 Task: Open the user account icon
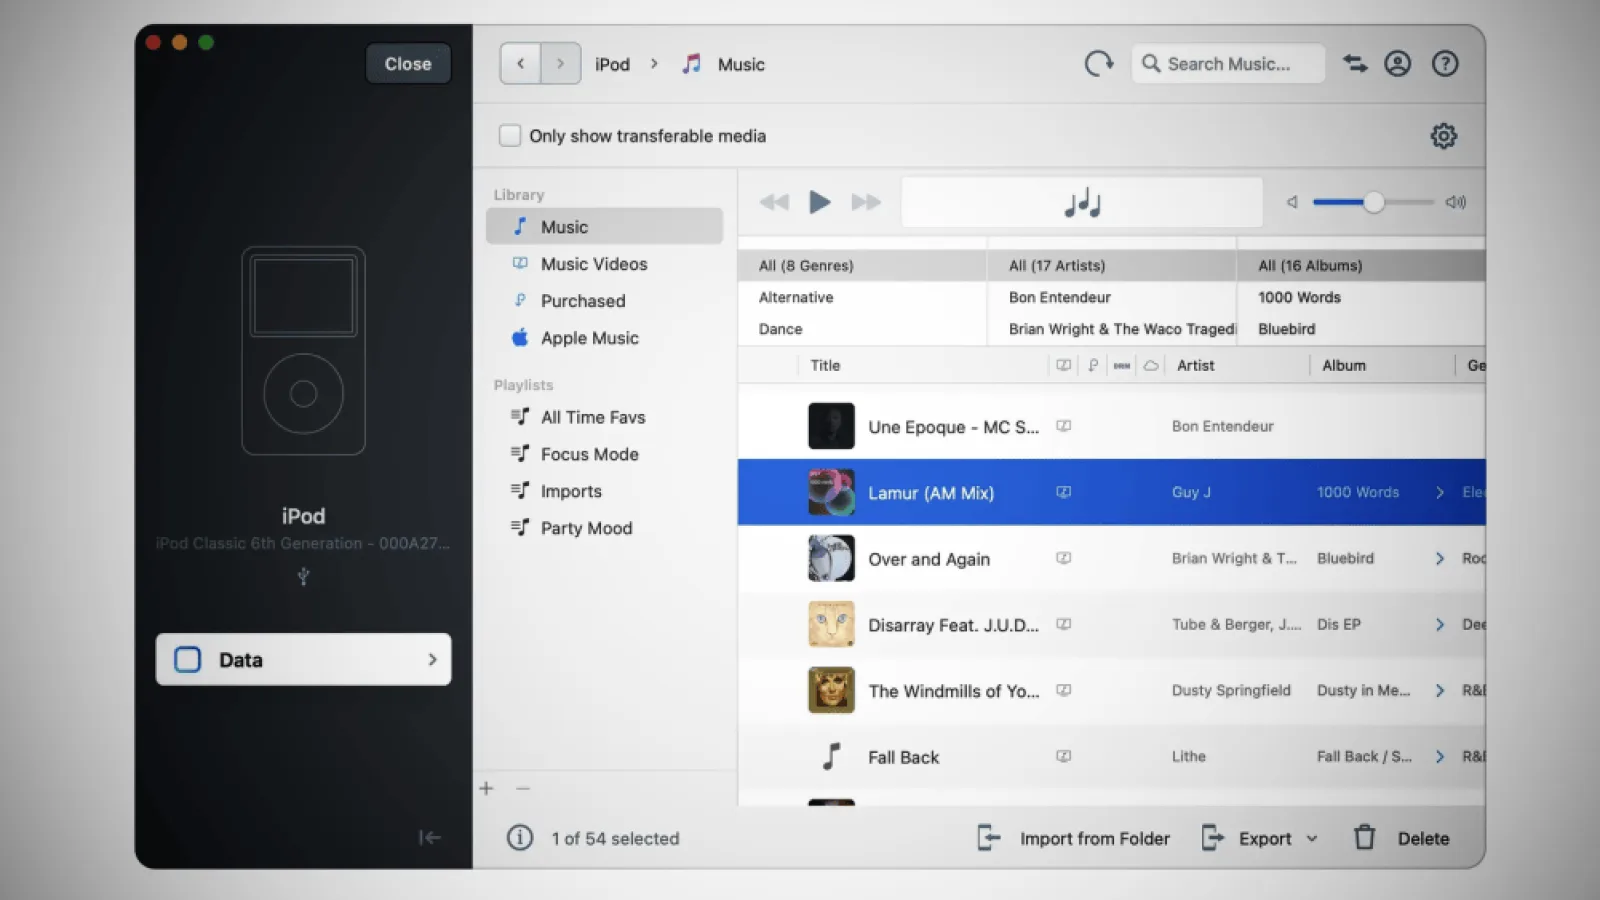(x=1397, y=64)
